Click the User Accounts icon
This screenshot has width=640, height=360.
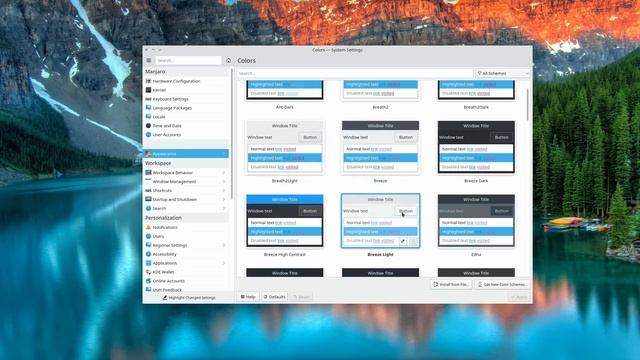coord(148,135)
